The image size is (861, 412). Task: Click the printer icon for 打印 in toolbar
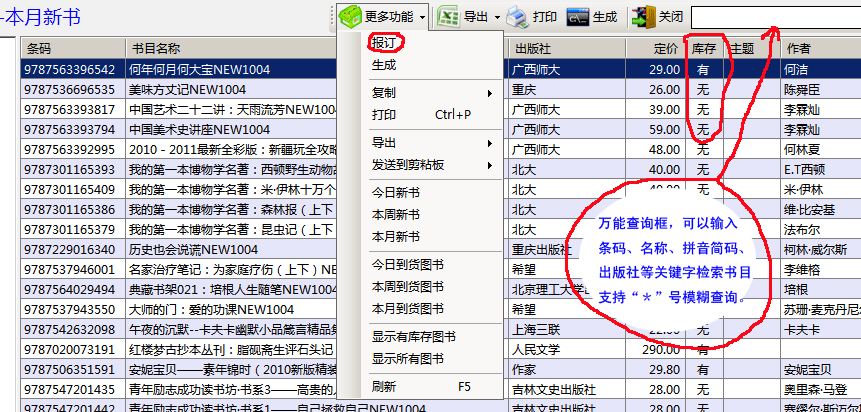(516, 17)
